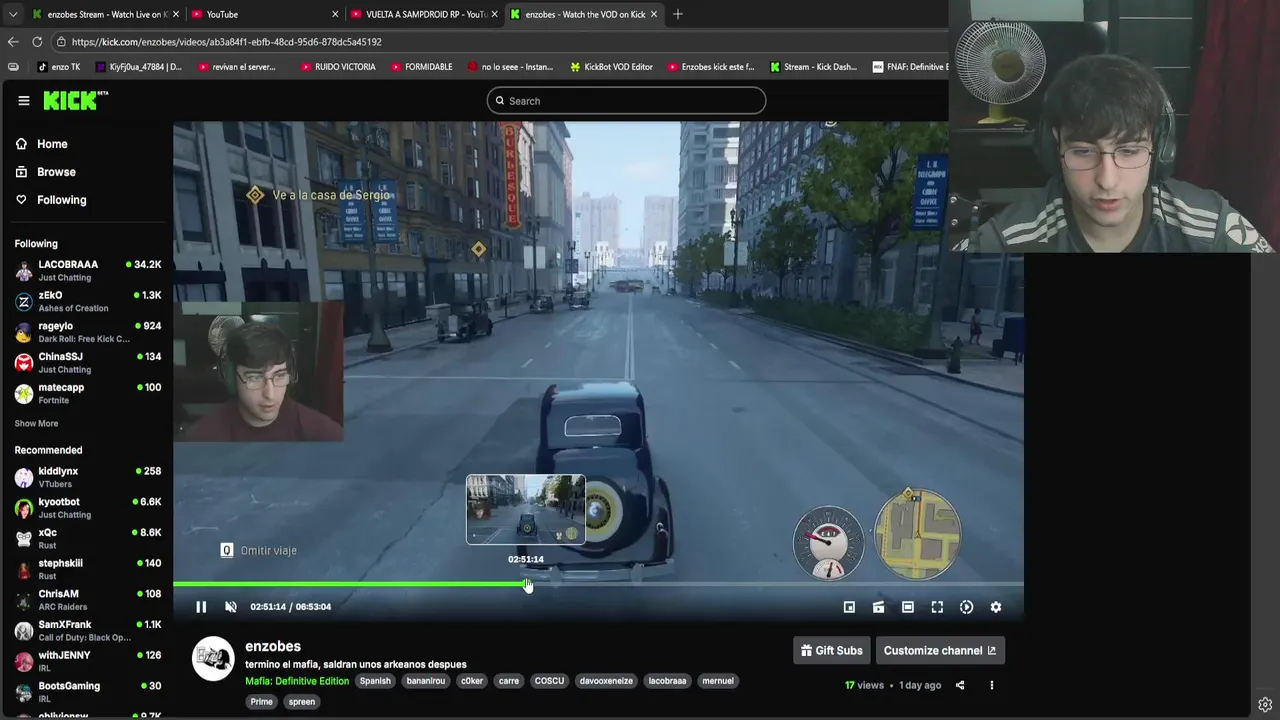1280x720 pixels.
Task: Reload the page with browser refresh icon
Action: coord(37,42)
